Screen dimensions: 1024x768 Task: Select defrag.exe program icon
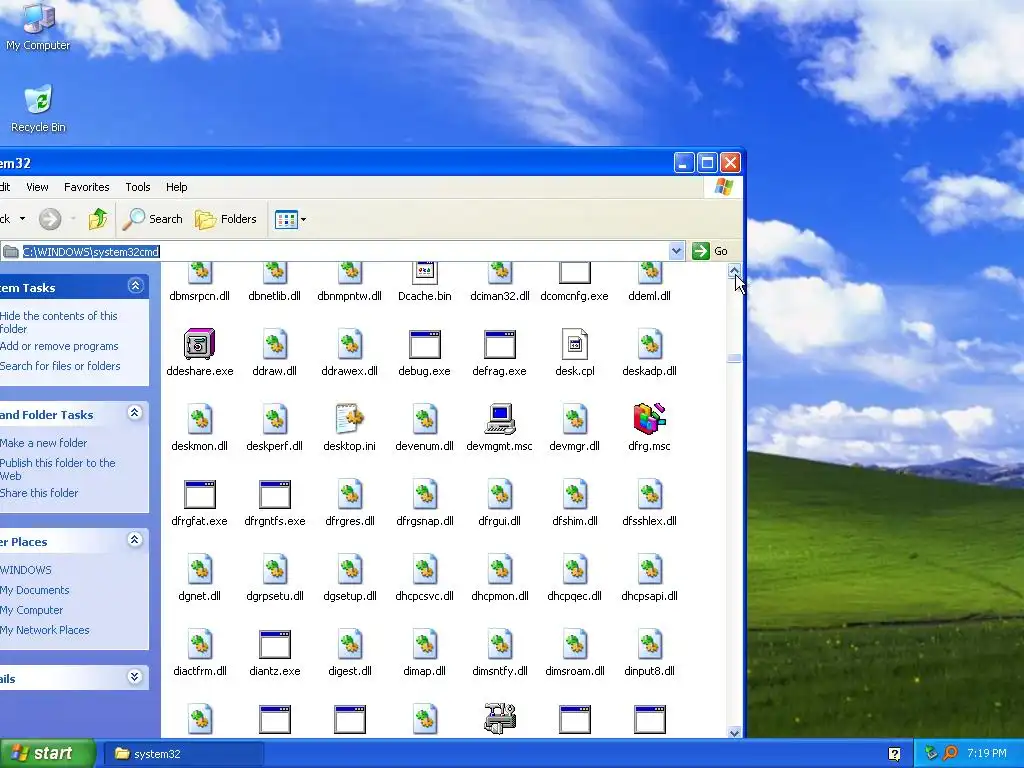[x=500, y=344]
